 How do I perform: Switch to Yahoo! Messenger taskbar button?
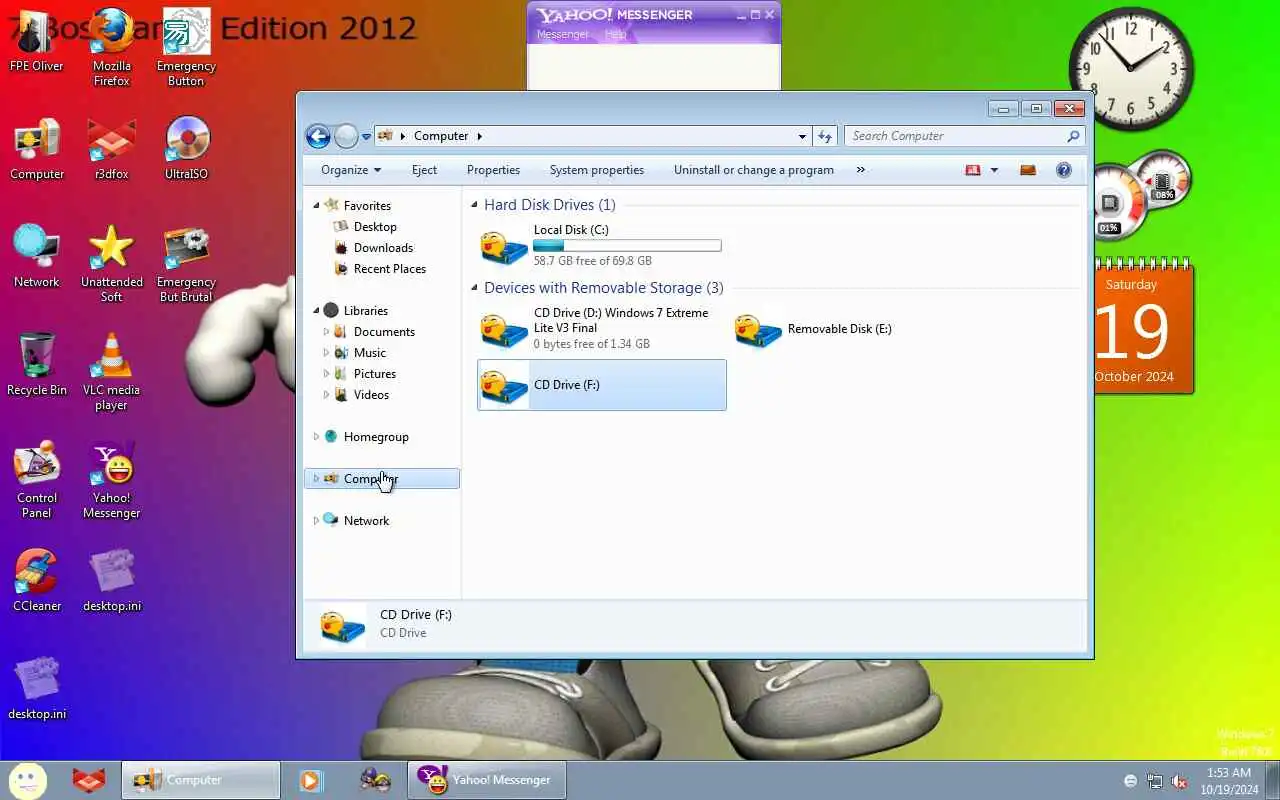pyautogui.click(x=487, y=780)
